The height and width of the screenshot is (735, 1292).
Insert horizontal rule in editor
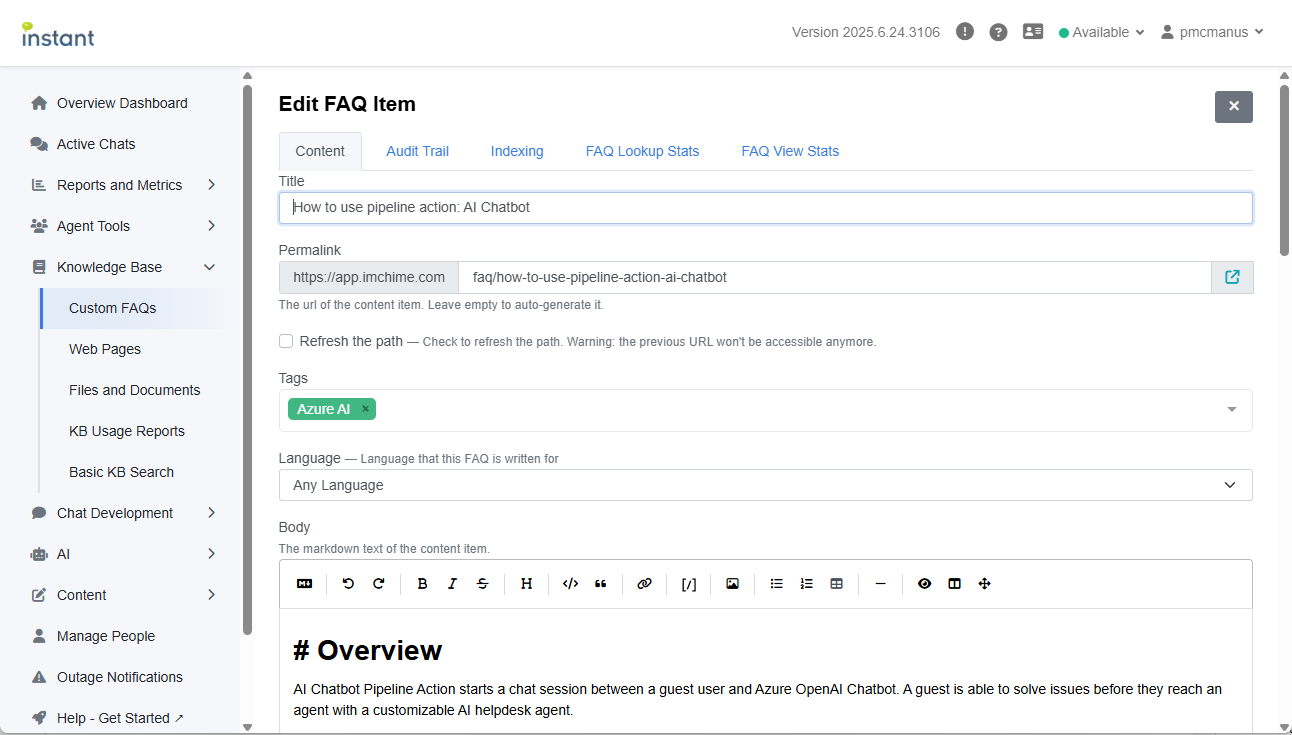pos(880,584)
